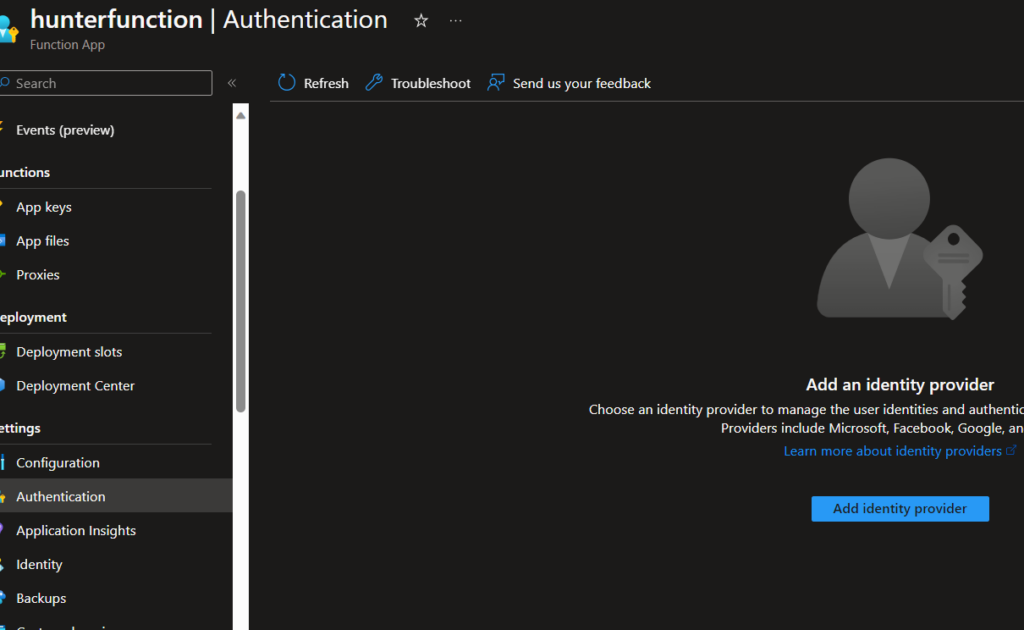Follow Learn more about identity providers link
The height and width of the screenshot is (630, 1024).
pyautogui.click(x=892, y=451)
